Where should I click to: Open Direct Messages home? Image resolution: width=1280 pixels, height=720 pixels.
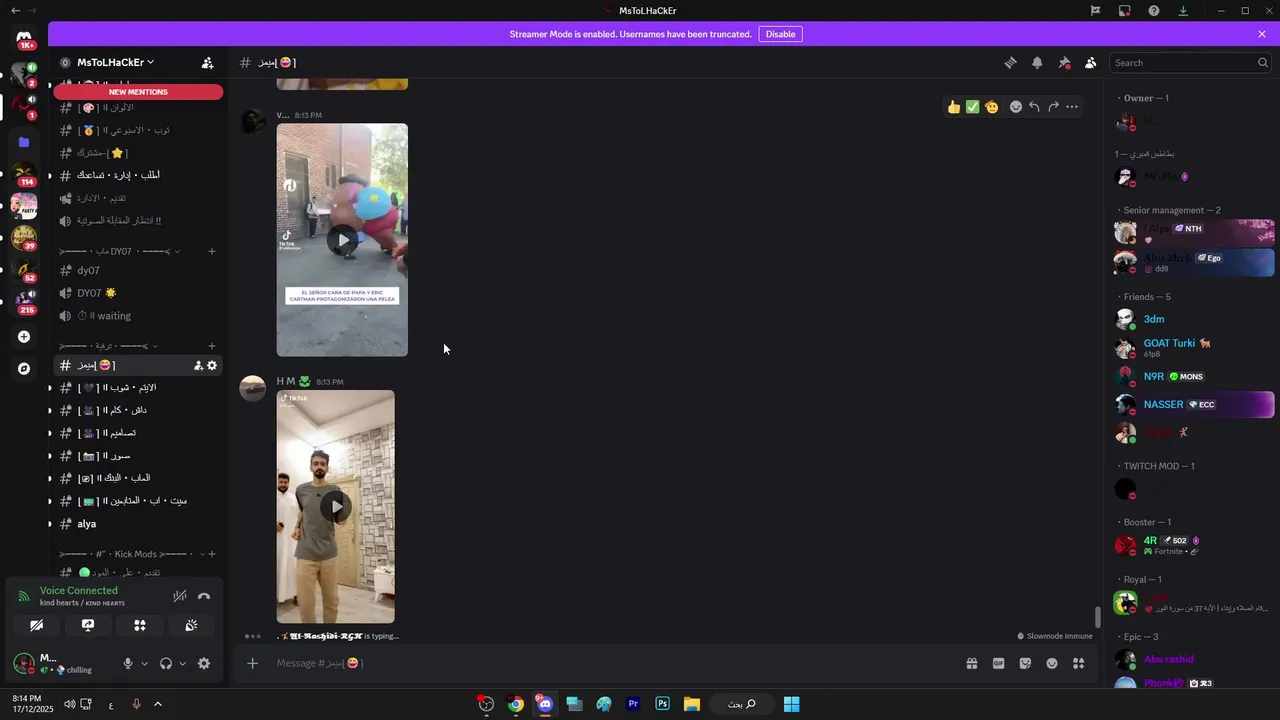pos(24,38)
